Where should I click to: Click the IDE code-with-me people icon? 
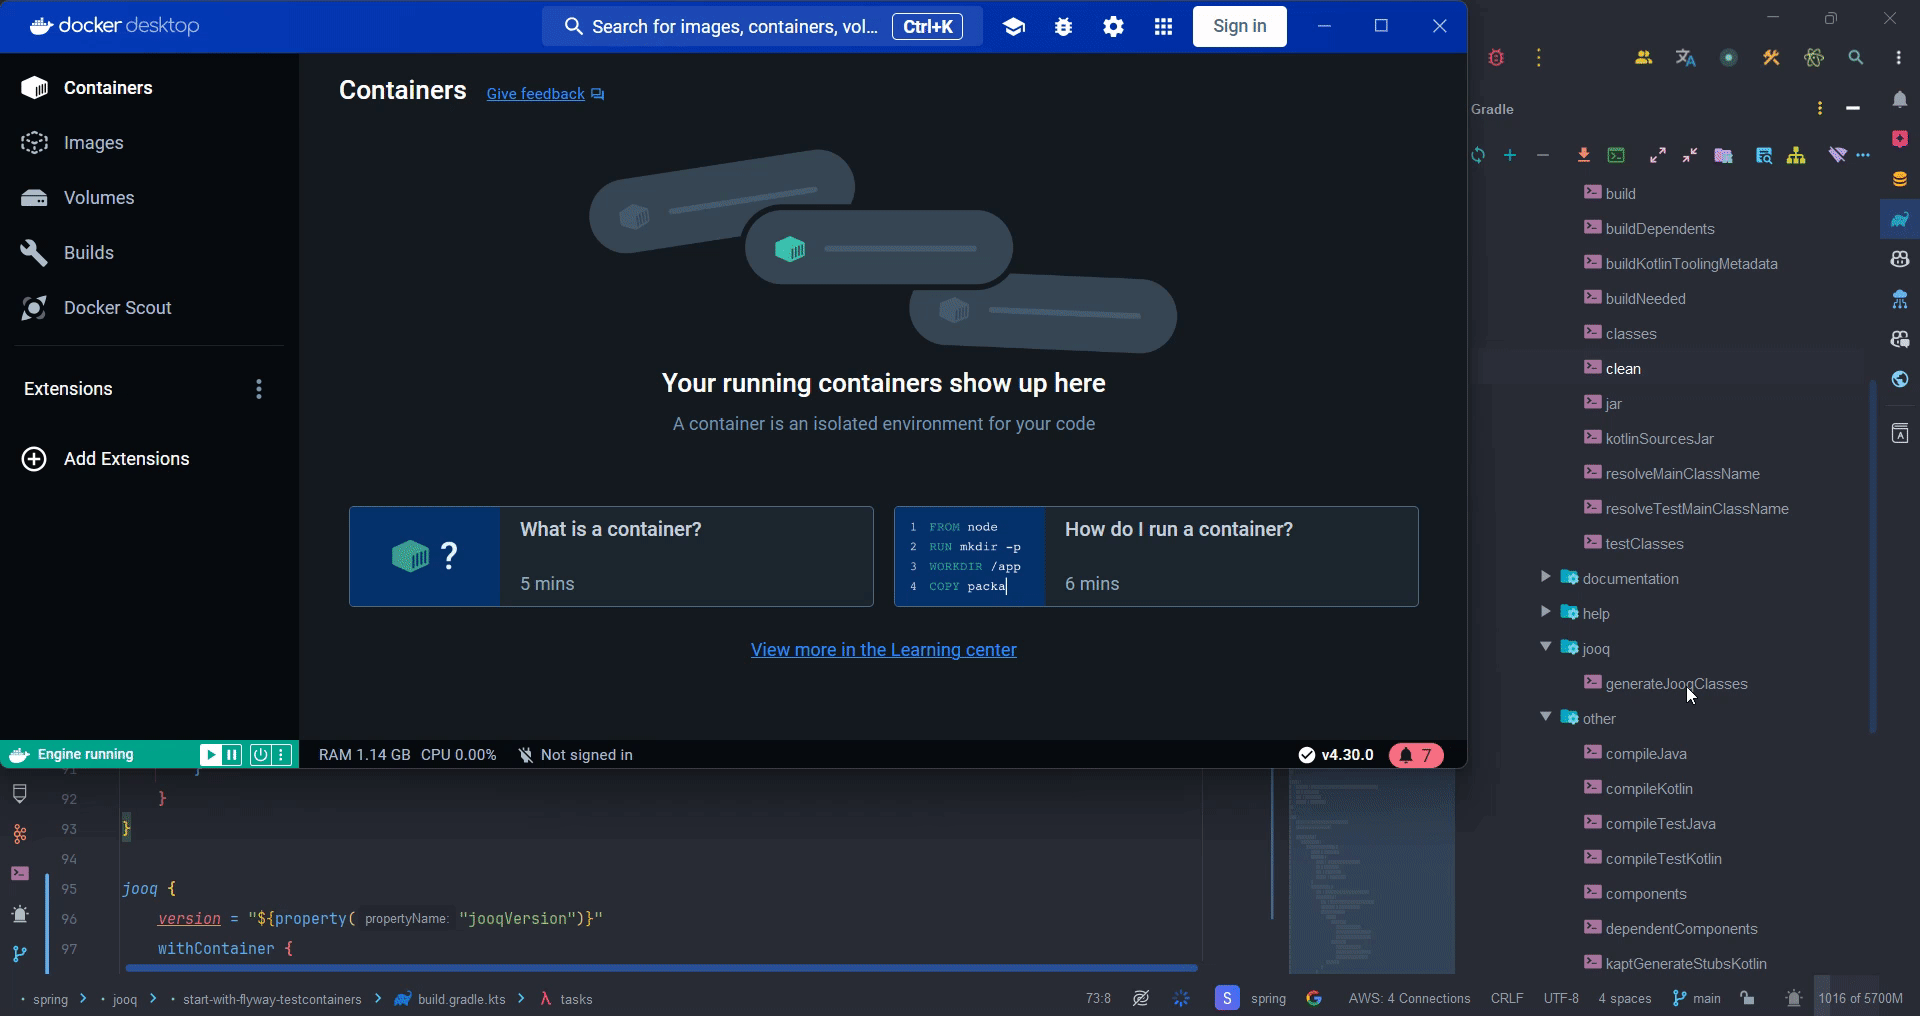[1643, 58]
